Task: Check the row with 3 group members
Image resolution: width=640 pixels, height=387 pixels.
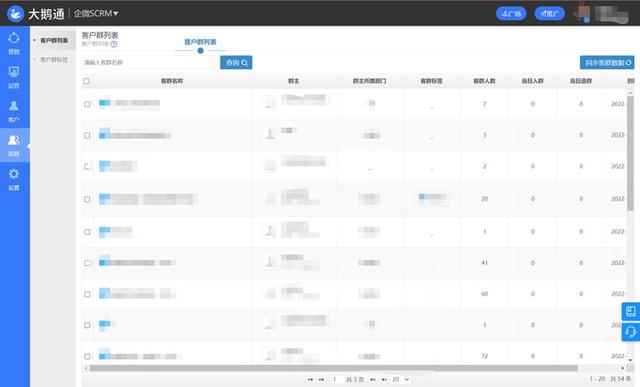Action: coord(87,135)
